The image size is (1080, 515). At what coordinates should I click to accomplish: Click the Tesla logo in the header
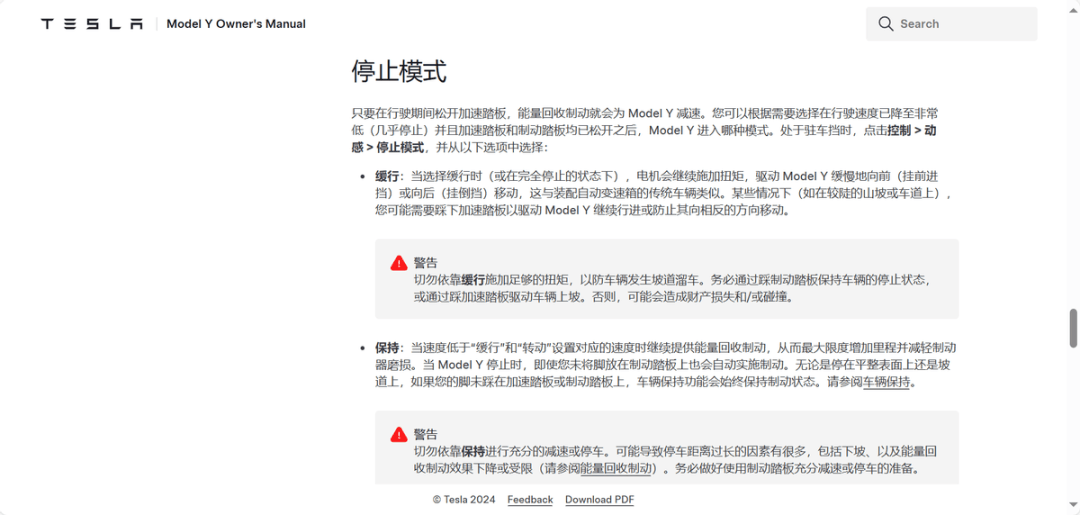pyautogui.click(x=92, y=24)
